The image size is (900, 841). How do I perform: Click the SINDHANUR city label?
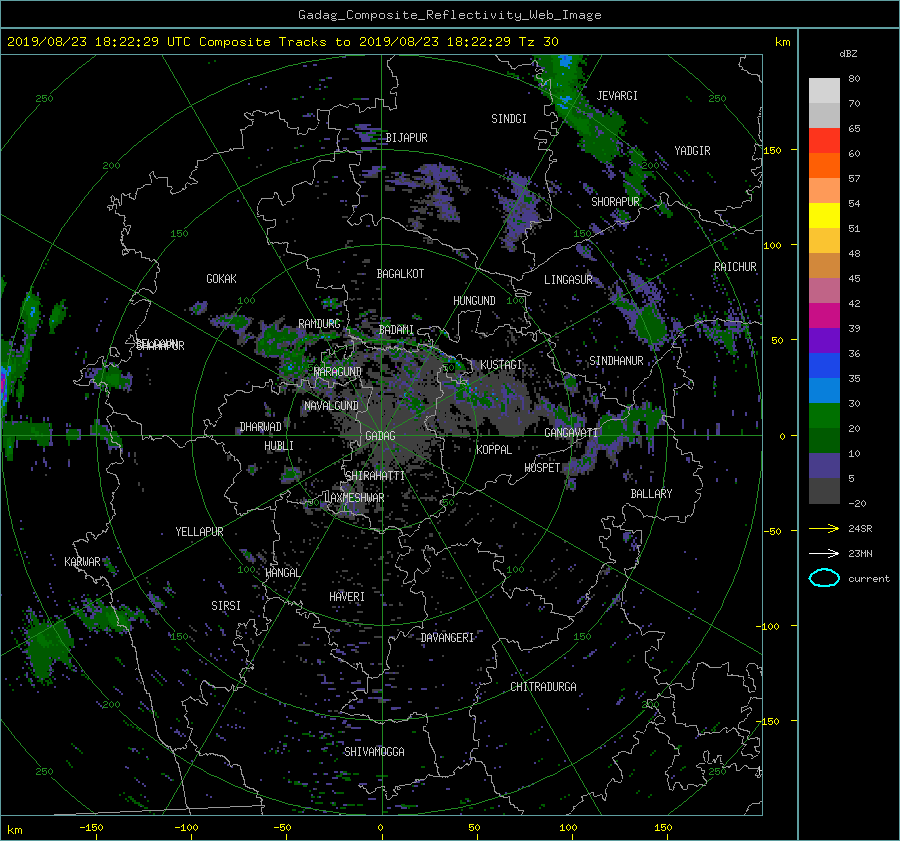(x=616, y=361)
